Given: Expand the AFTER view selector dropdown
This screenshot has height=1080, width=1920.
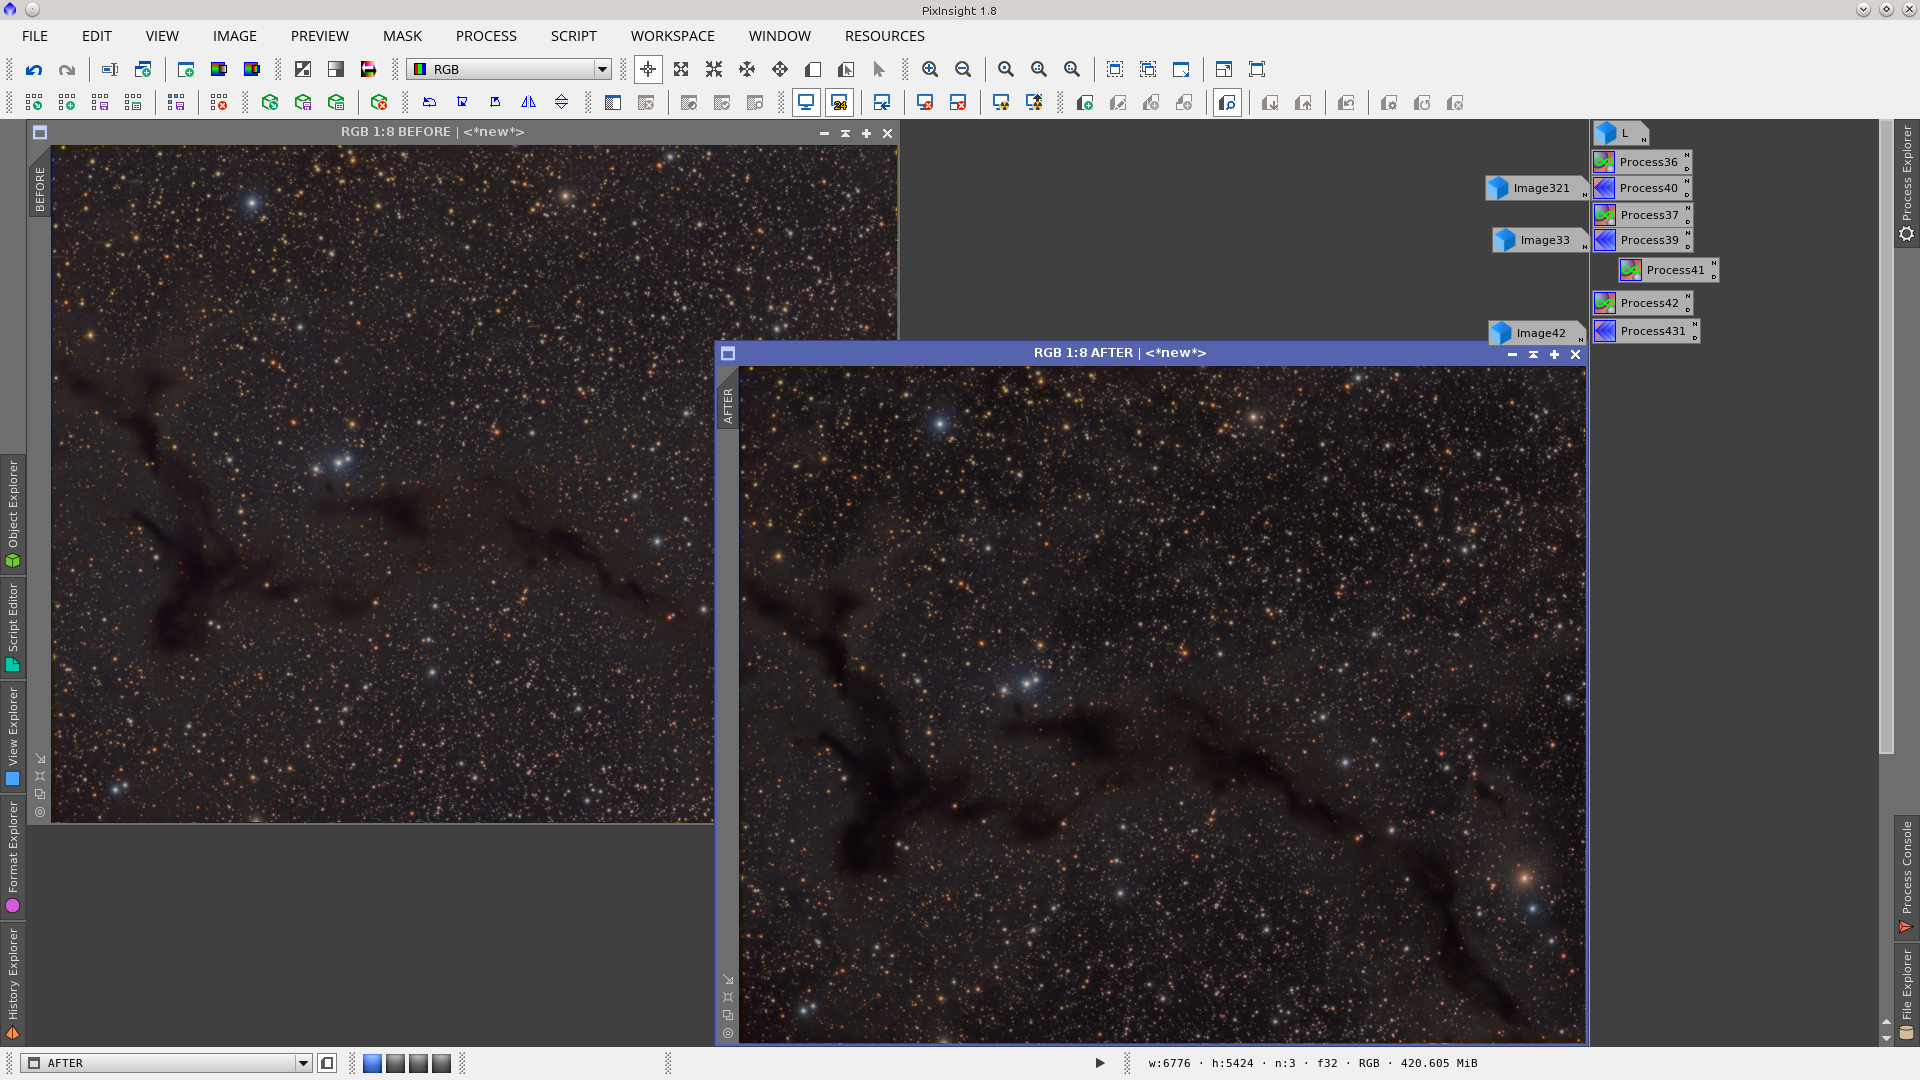Looking at the screenshot, I should (303, 1063).
